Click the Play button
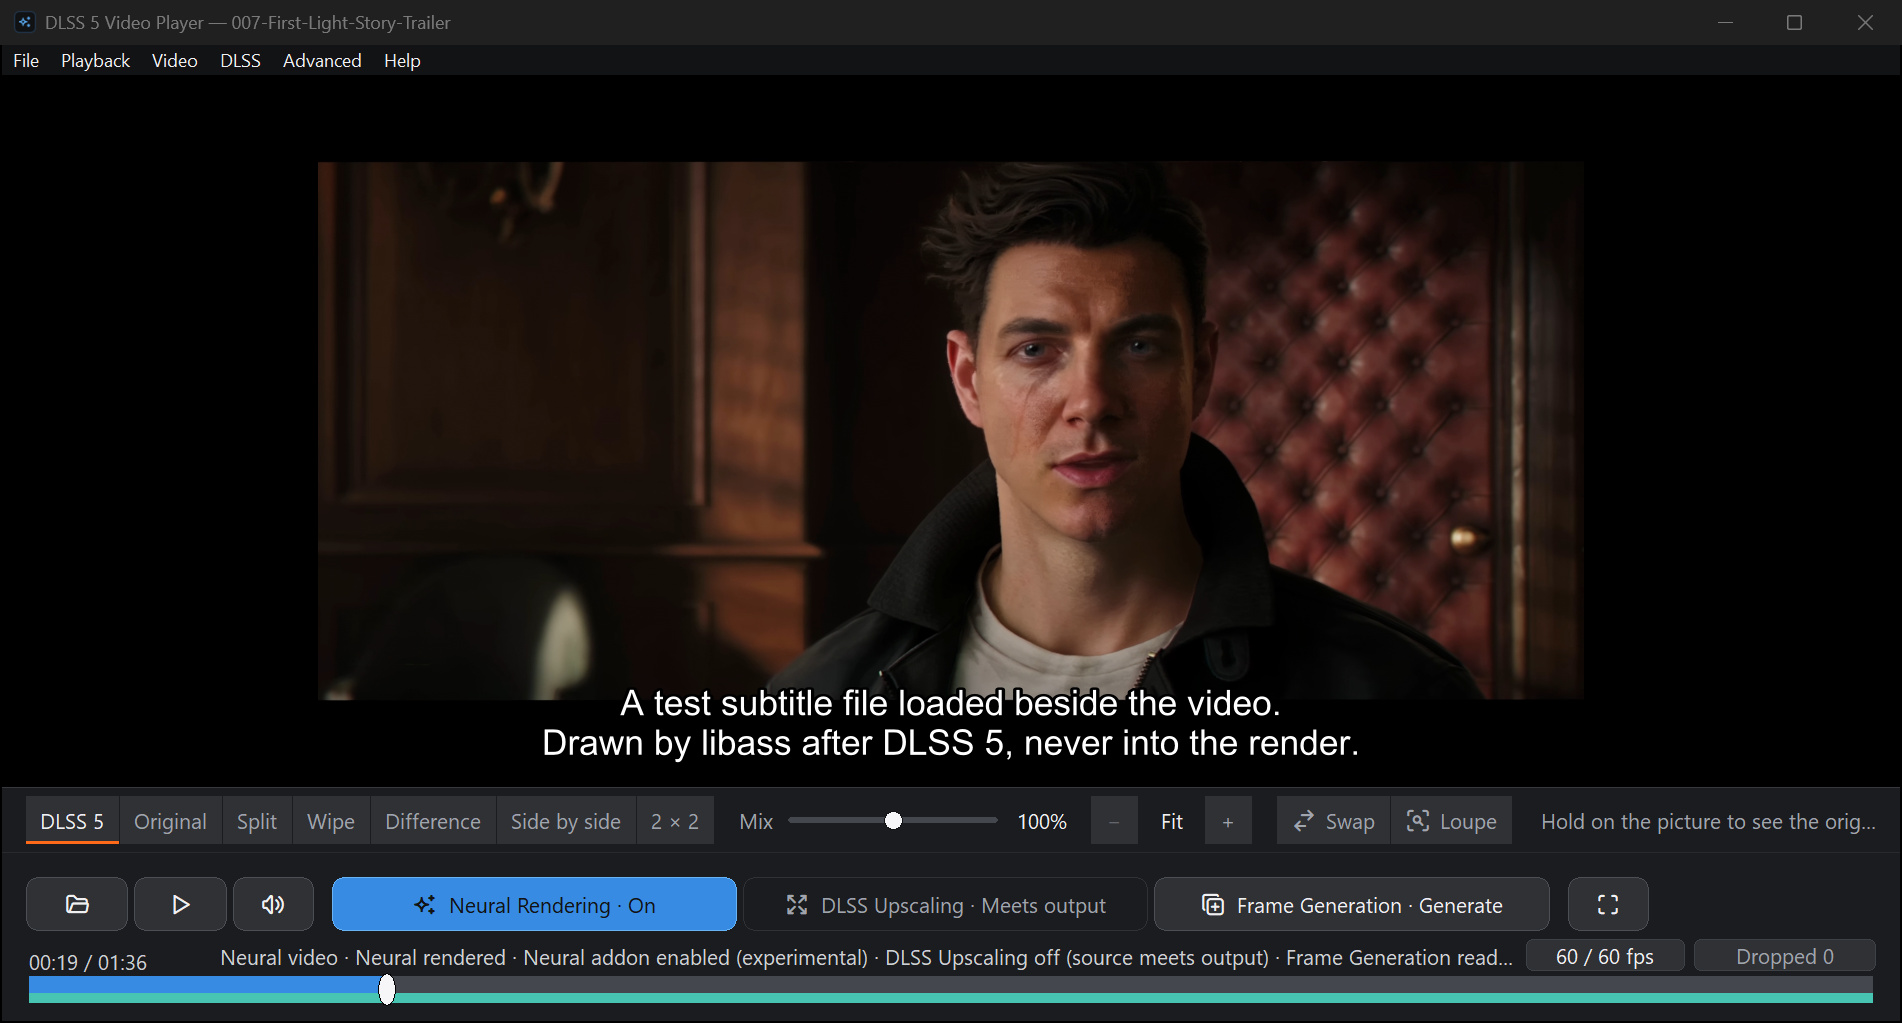Screen dimensions: 1902x1023 coord(180,904)
